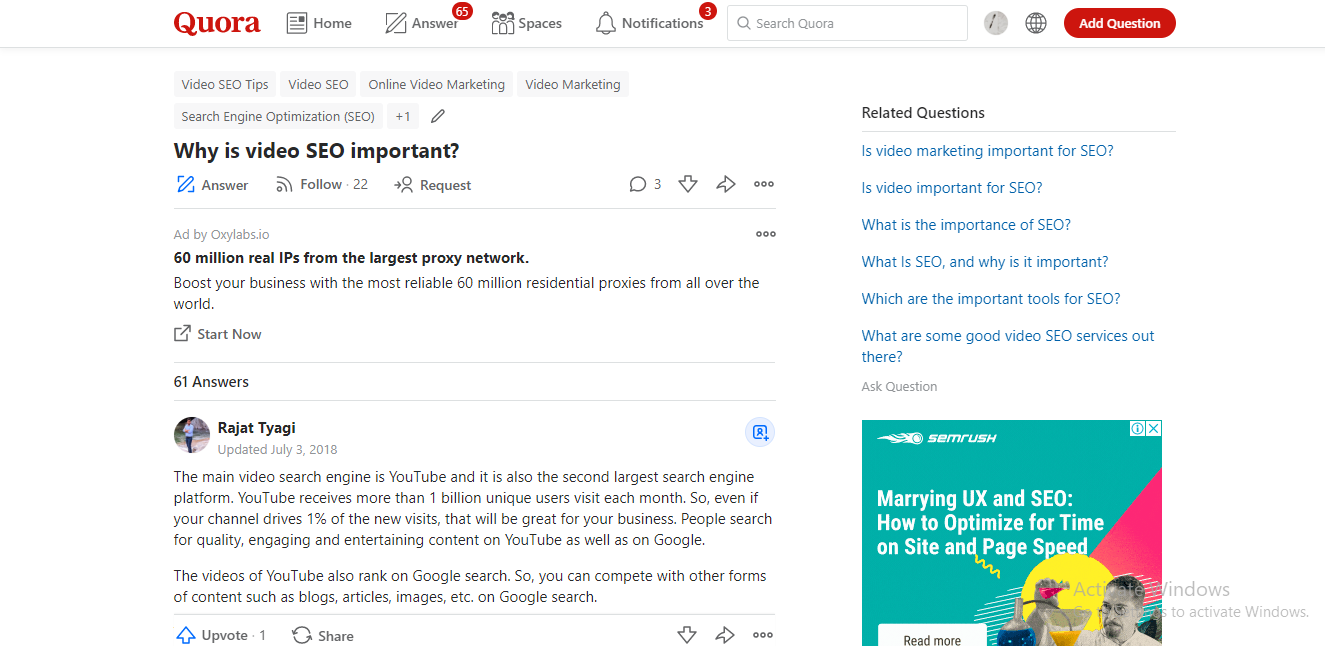1325x646 pixels.
Task: Follow the question
Action: [321, 184]
